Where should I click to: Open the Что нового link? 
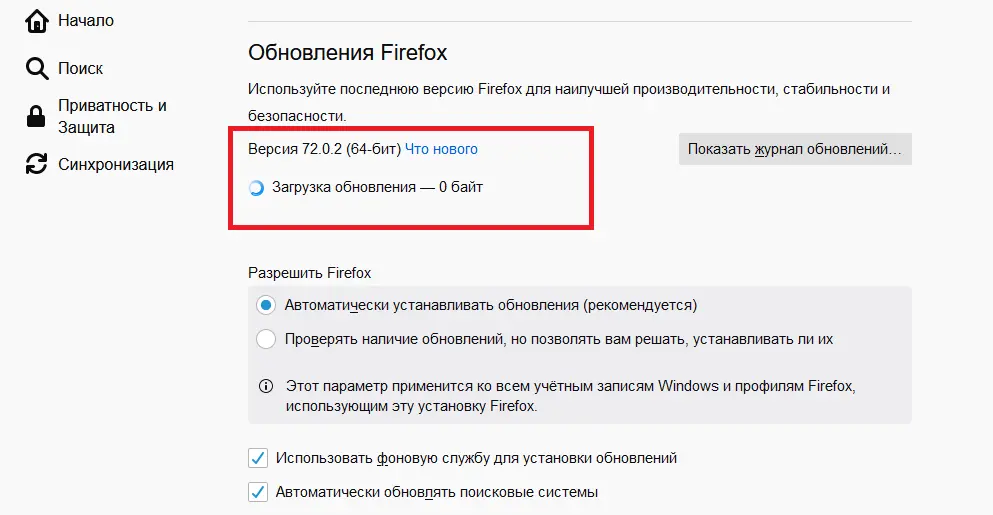441,149
